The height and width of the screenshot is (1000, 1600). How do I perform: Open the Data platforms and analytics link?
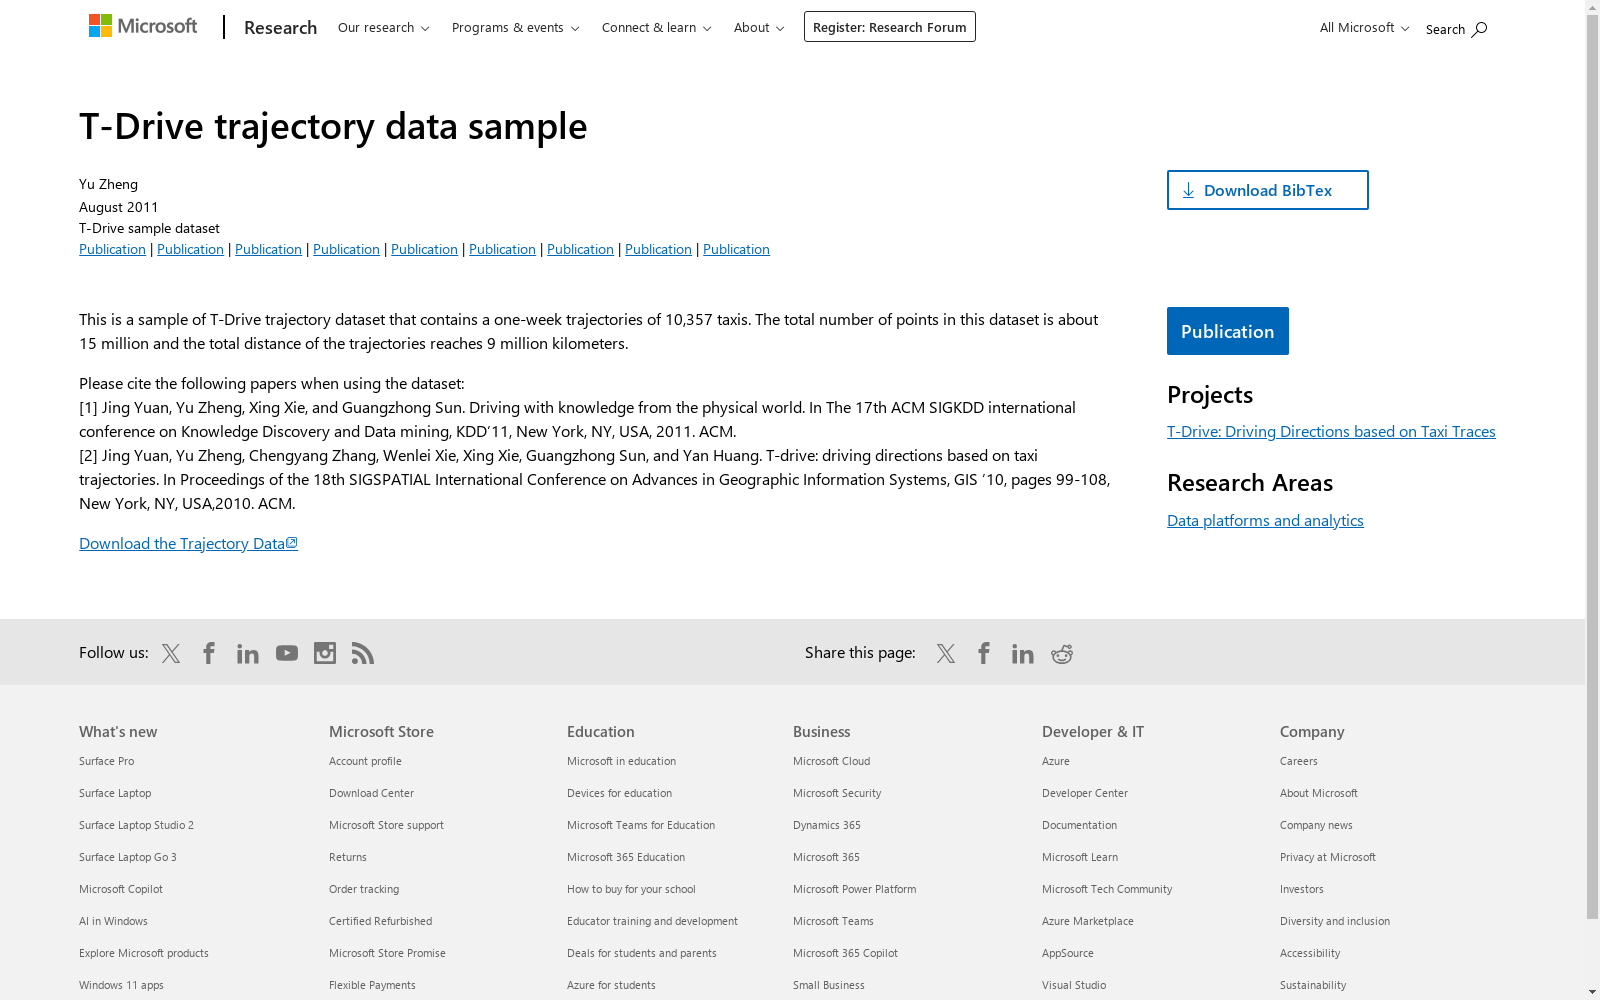(x=1265, y=520)
